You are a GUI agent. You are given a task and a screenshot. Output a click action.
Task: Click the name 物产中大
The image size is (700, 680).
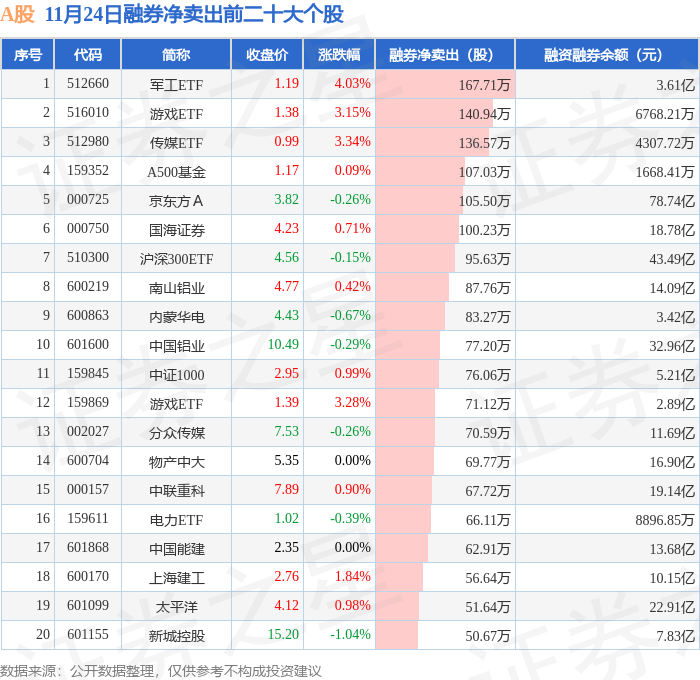coord(177,462)
